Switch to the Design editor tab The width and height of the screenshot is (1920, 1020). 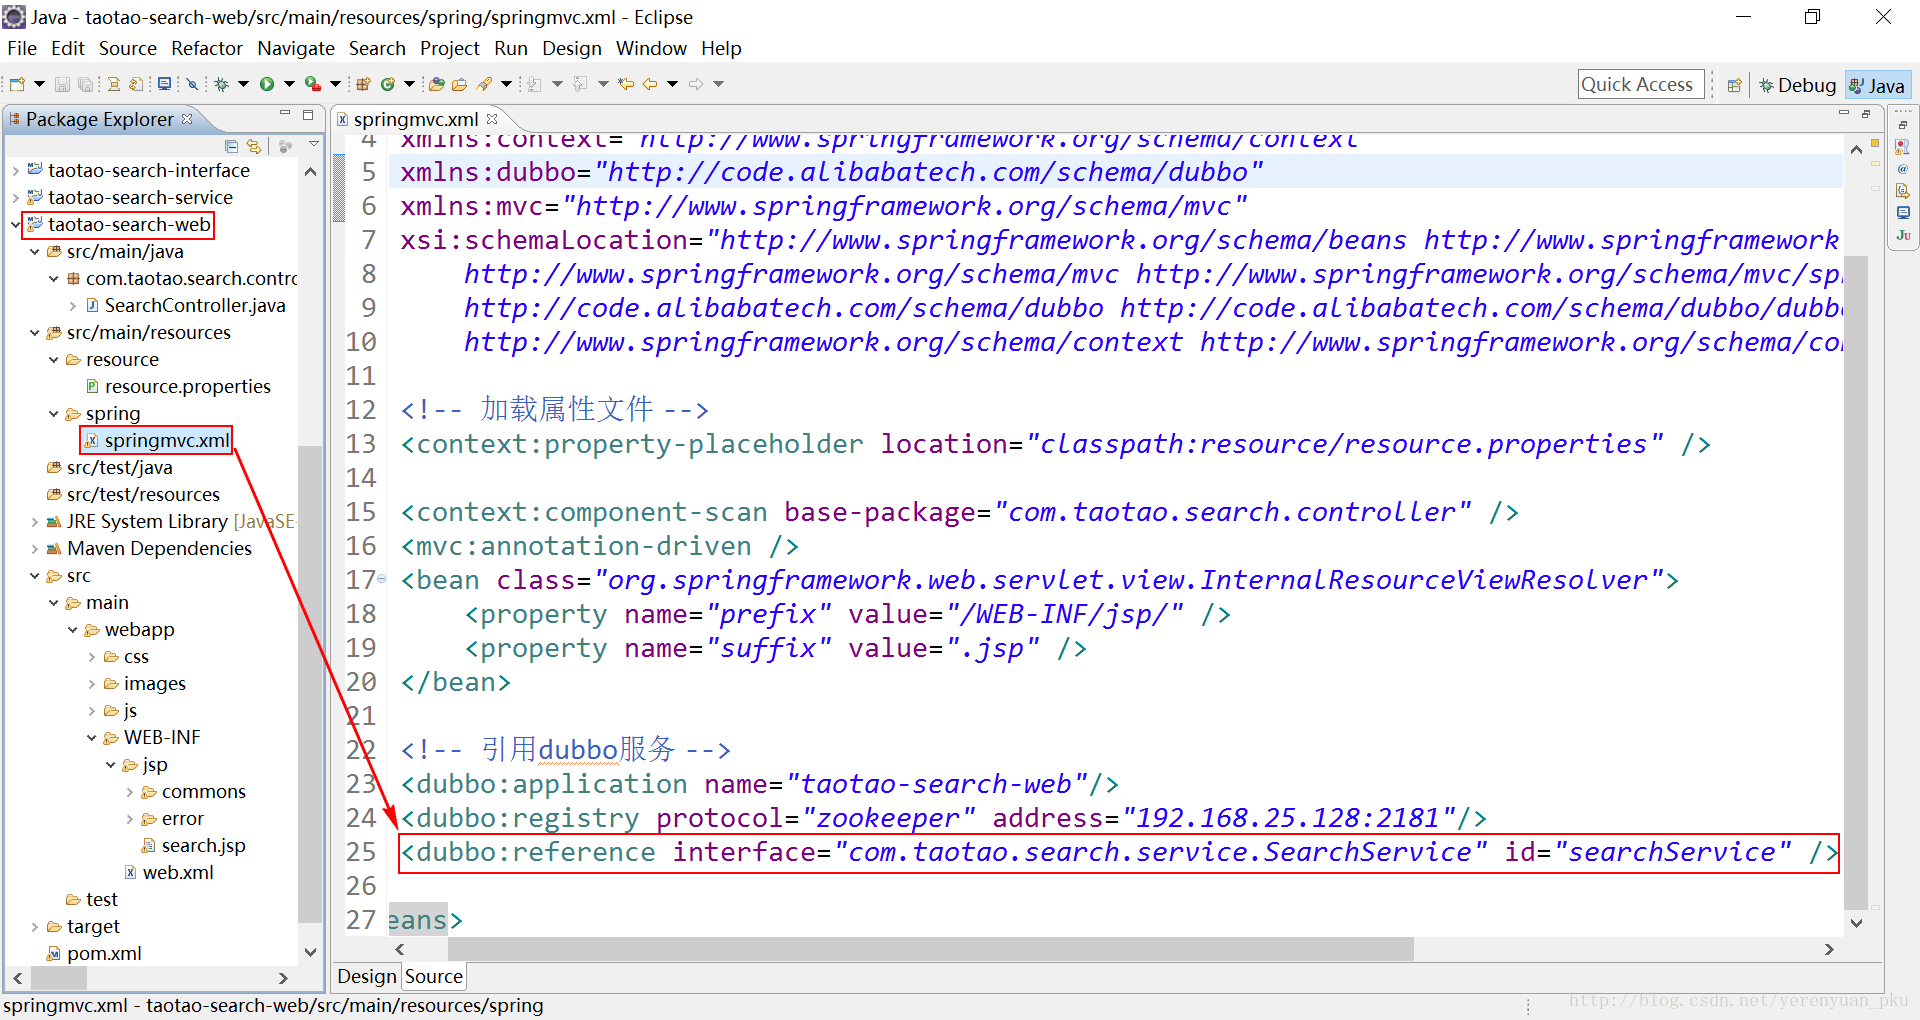point(366,976)
